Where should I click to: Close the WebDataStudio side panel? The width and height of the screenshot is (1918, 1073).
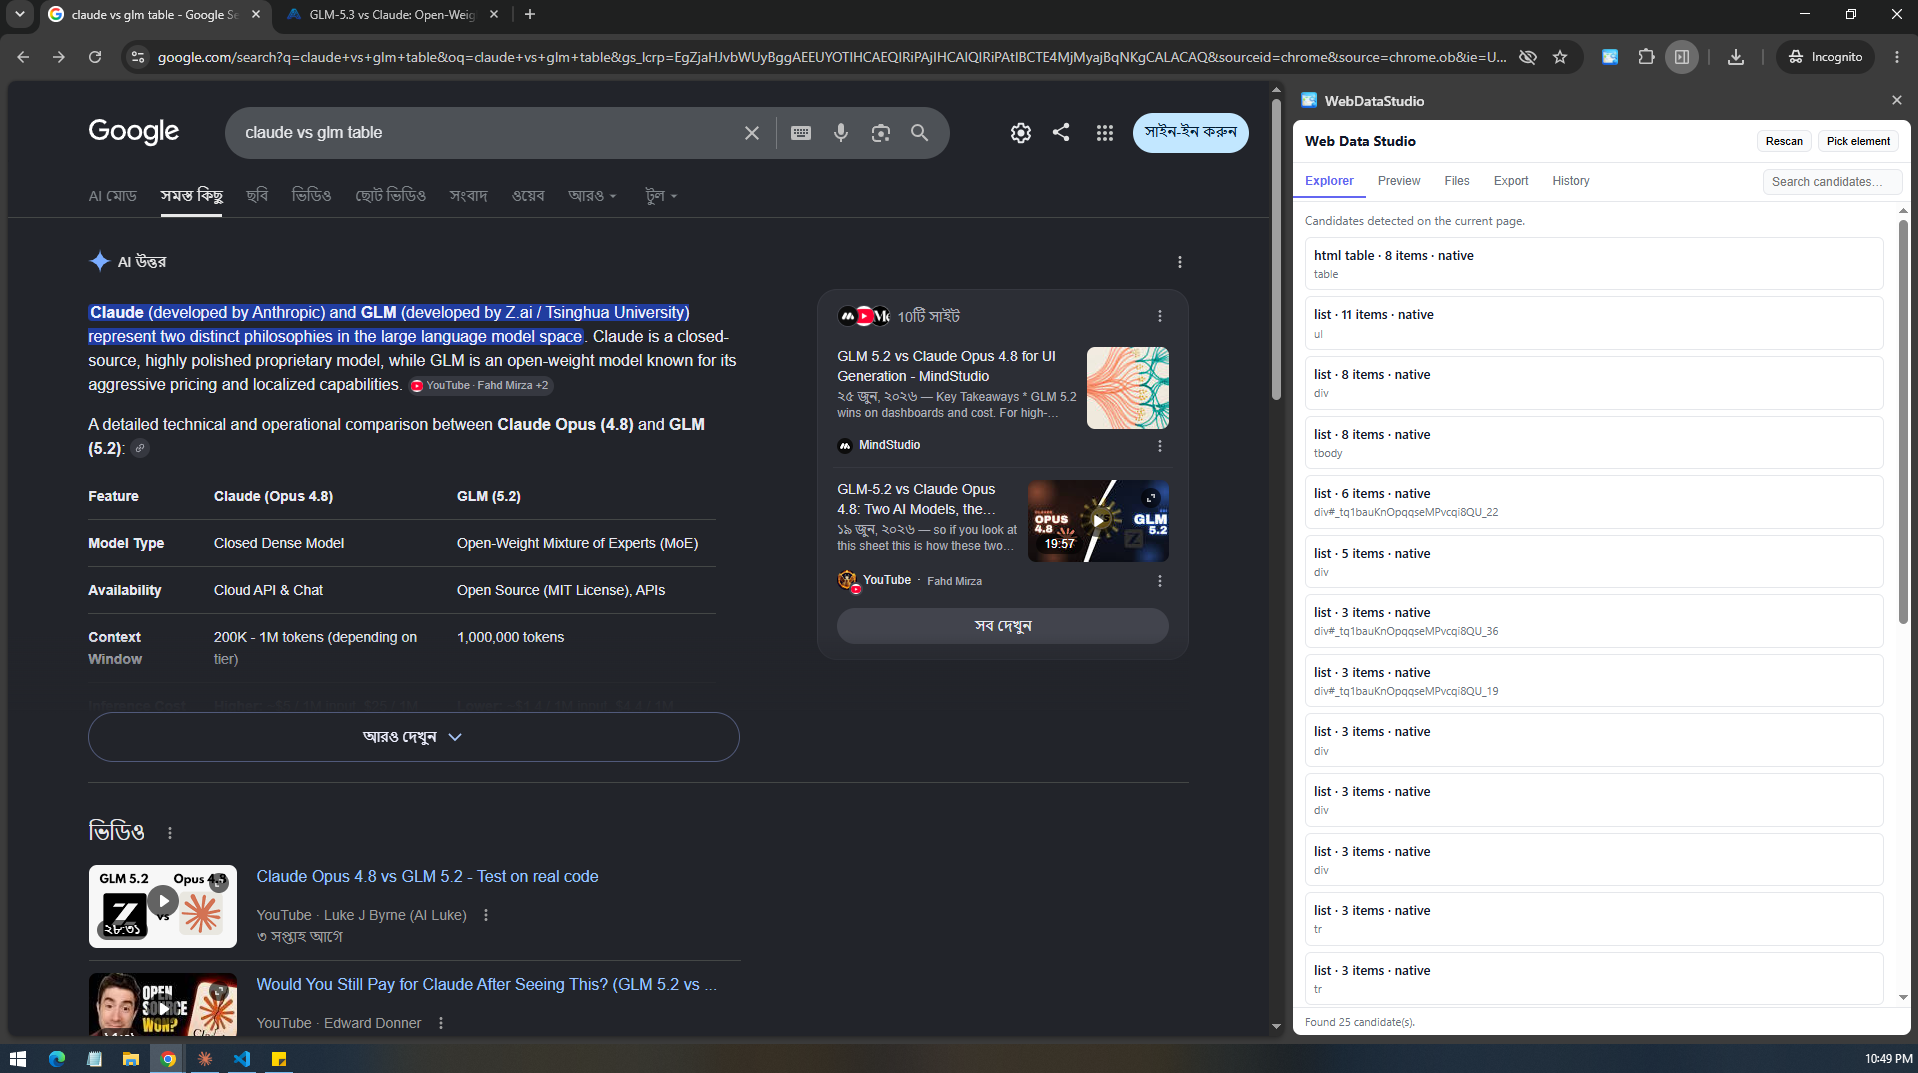pos(1897,100)
